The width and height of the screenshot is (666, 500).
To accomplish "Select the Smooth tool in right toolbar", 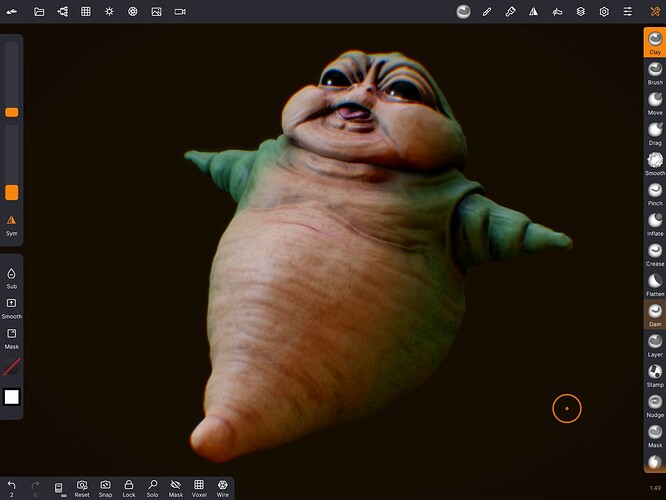I will point(655,164).
